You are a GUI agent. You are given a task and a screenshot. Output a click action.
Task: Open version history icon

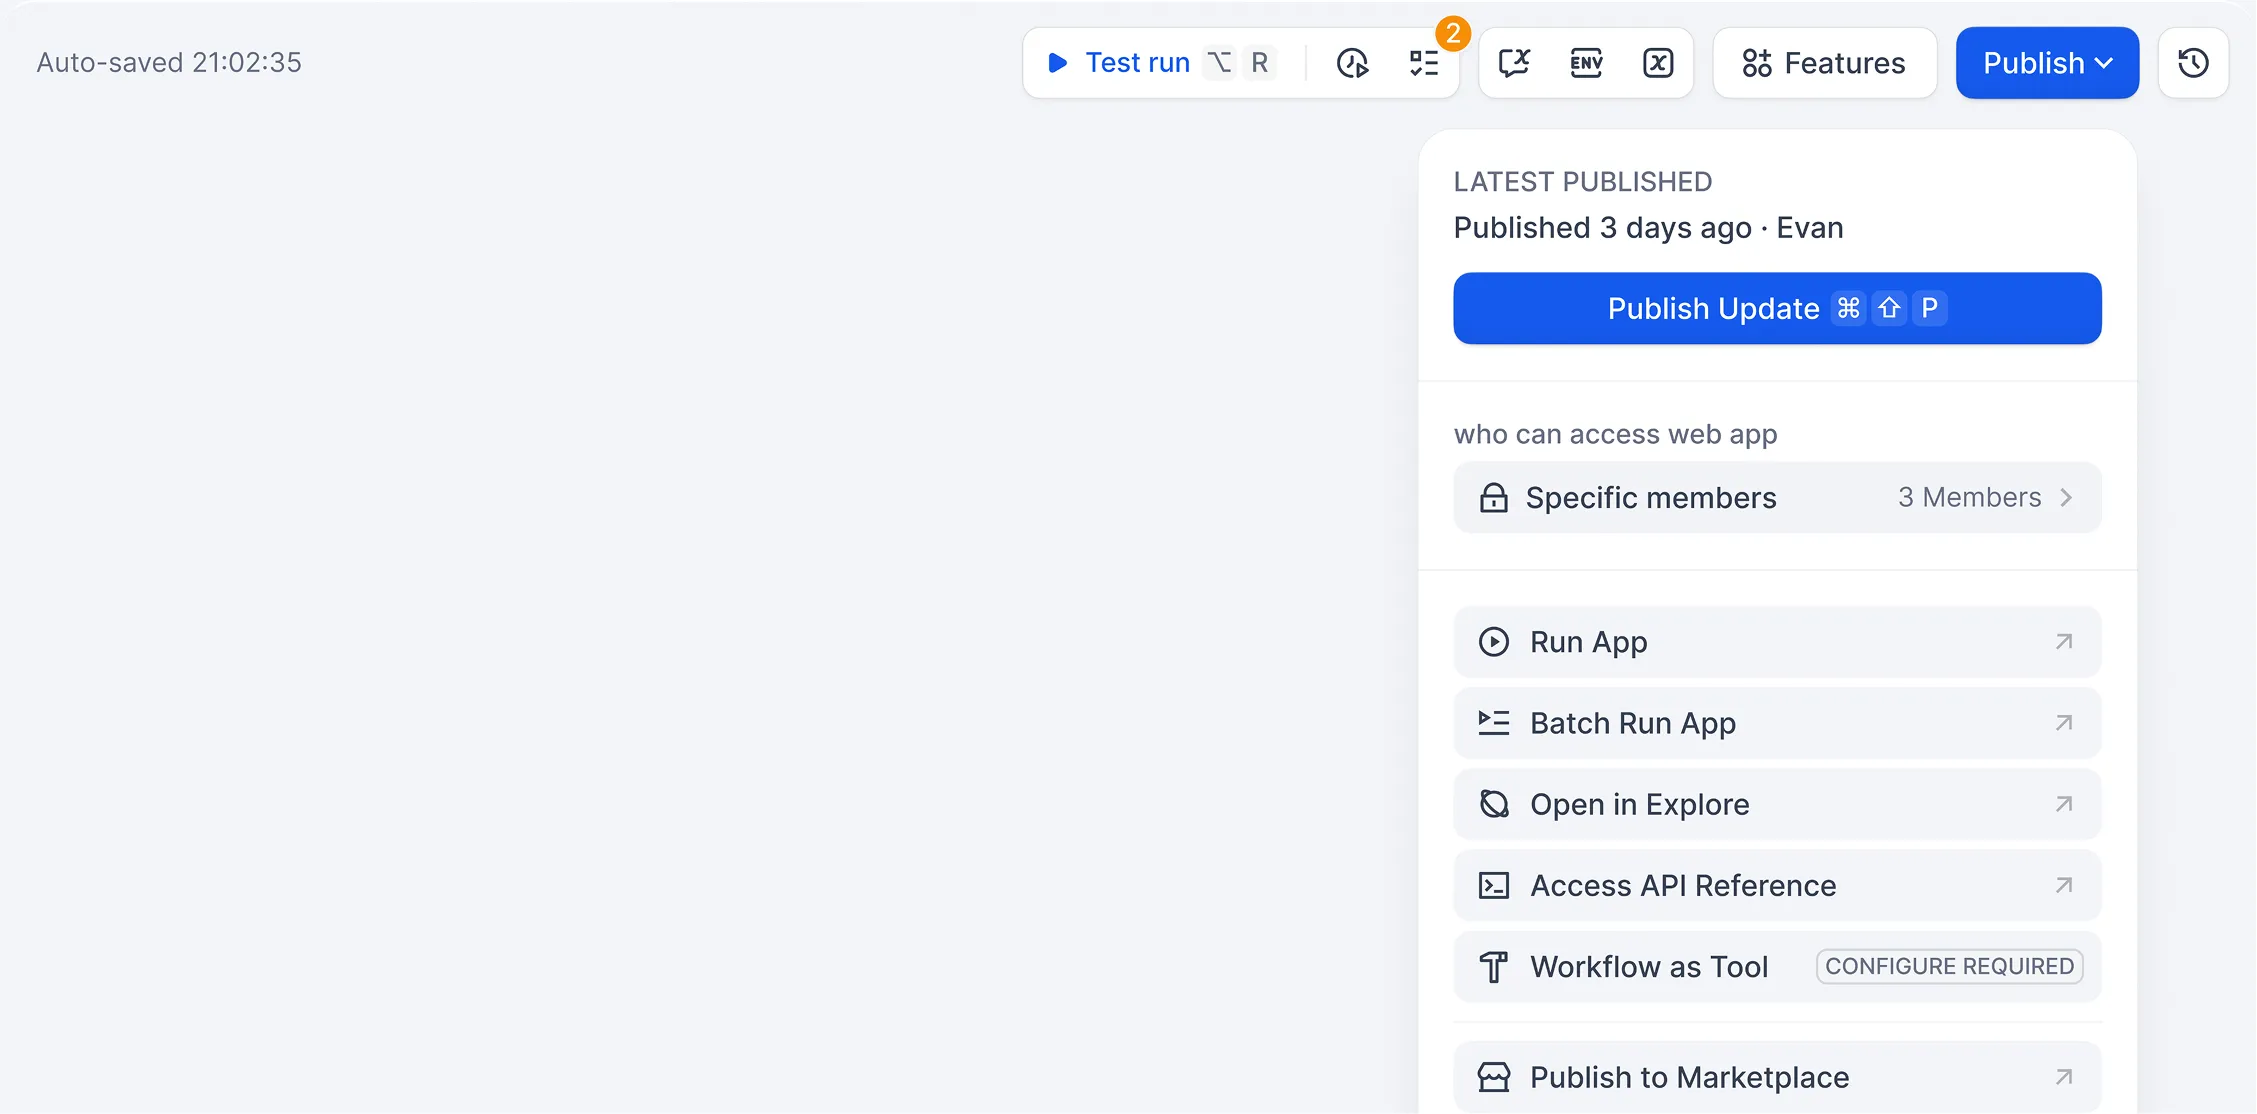(x=2193, y=63)
